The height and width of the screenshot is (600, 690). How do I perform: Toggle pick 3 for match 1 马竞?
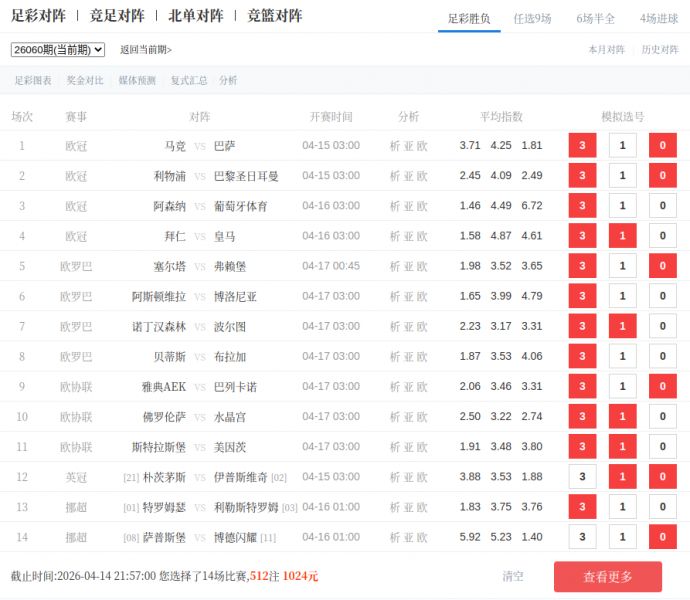click(x=582, y=146)
